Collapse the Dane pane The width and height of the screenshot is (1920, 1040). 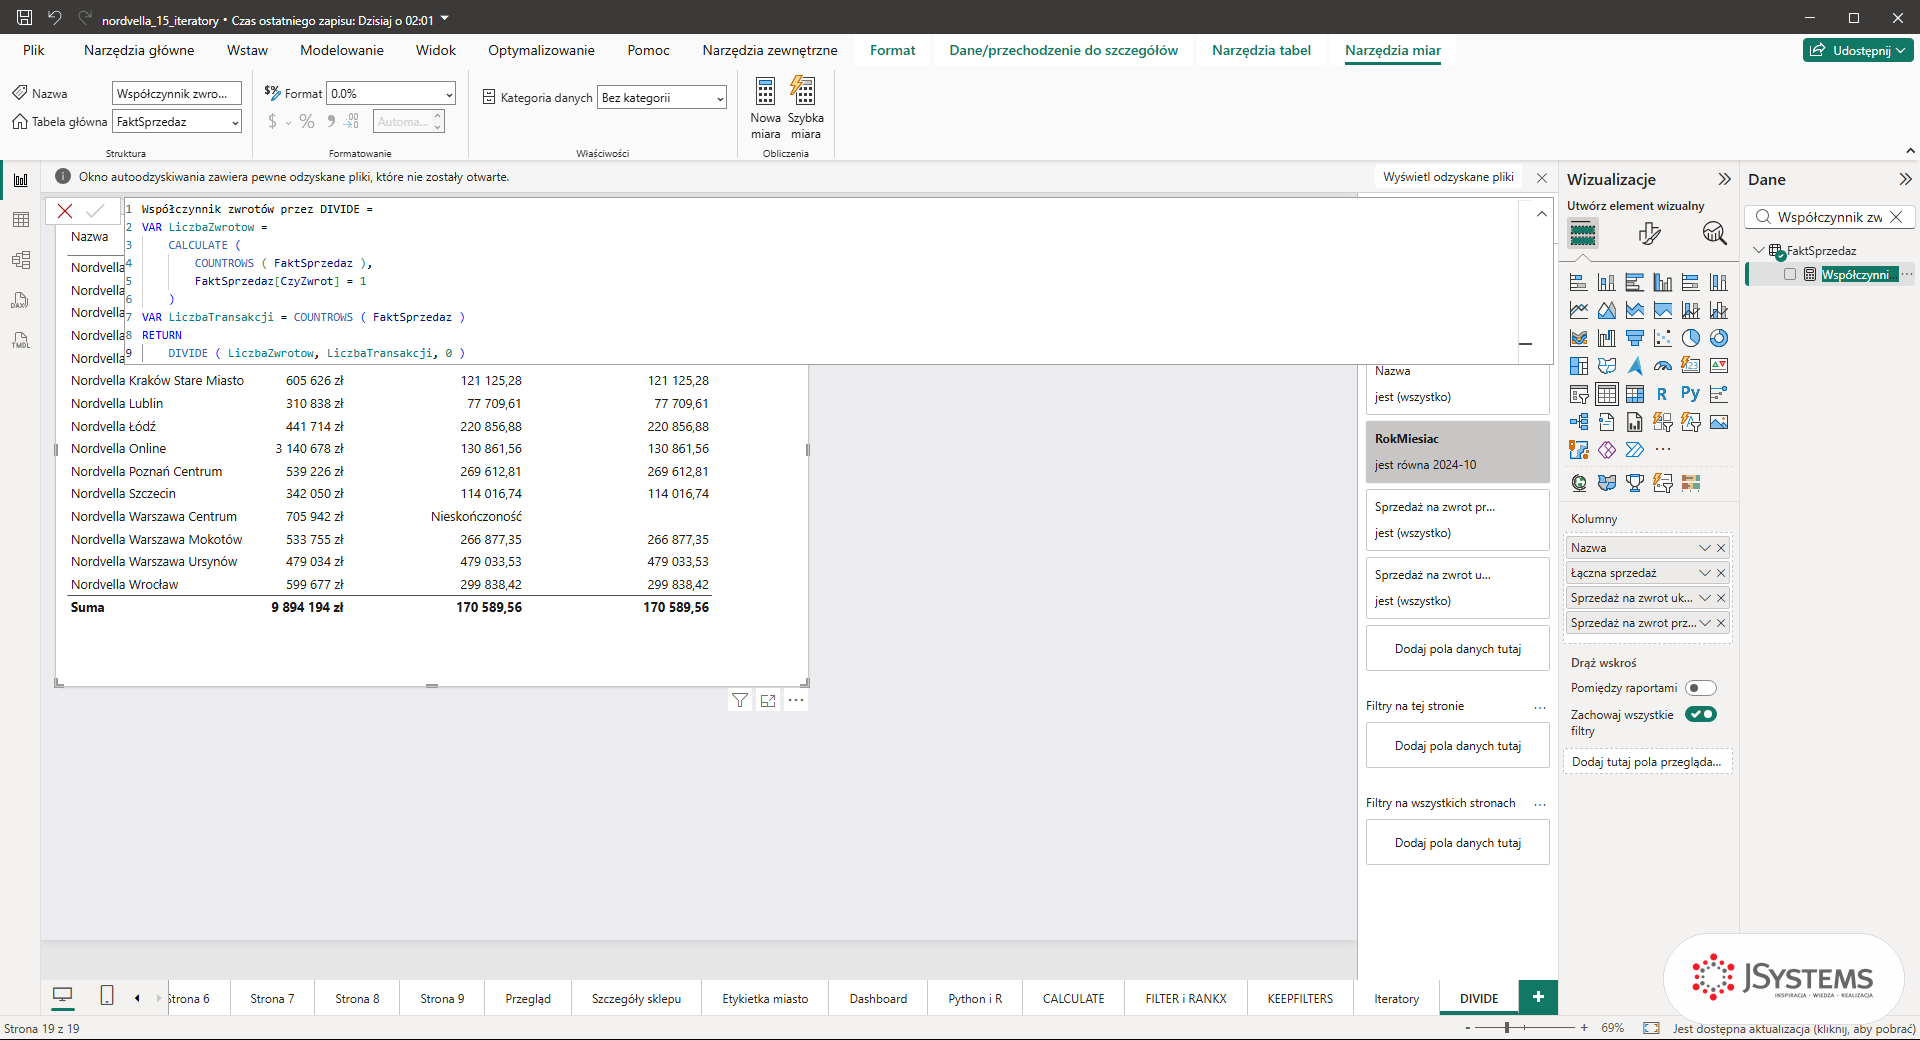pos(1905,180)
